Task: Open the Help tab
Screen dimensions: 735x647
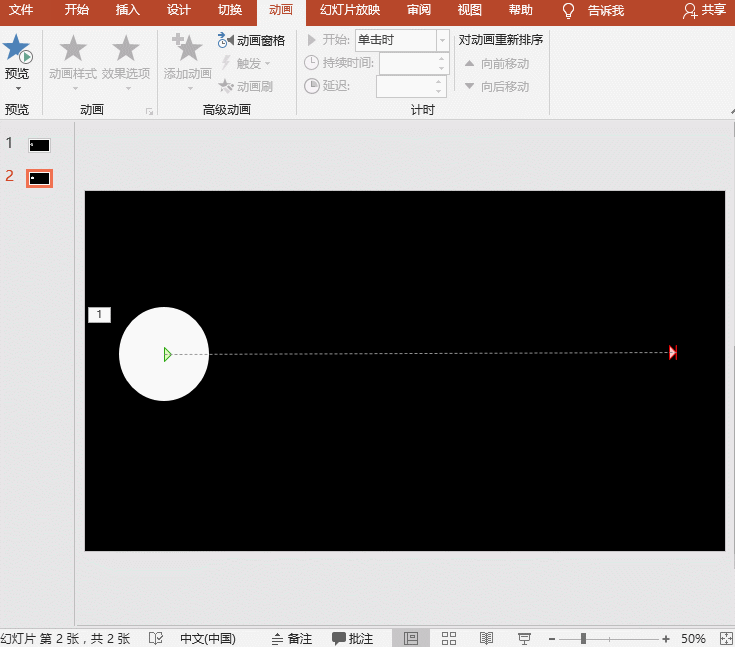Action: 521,10
